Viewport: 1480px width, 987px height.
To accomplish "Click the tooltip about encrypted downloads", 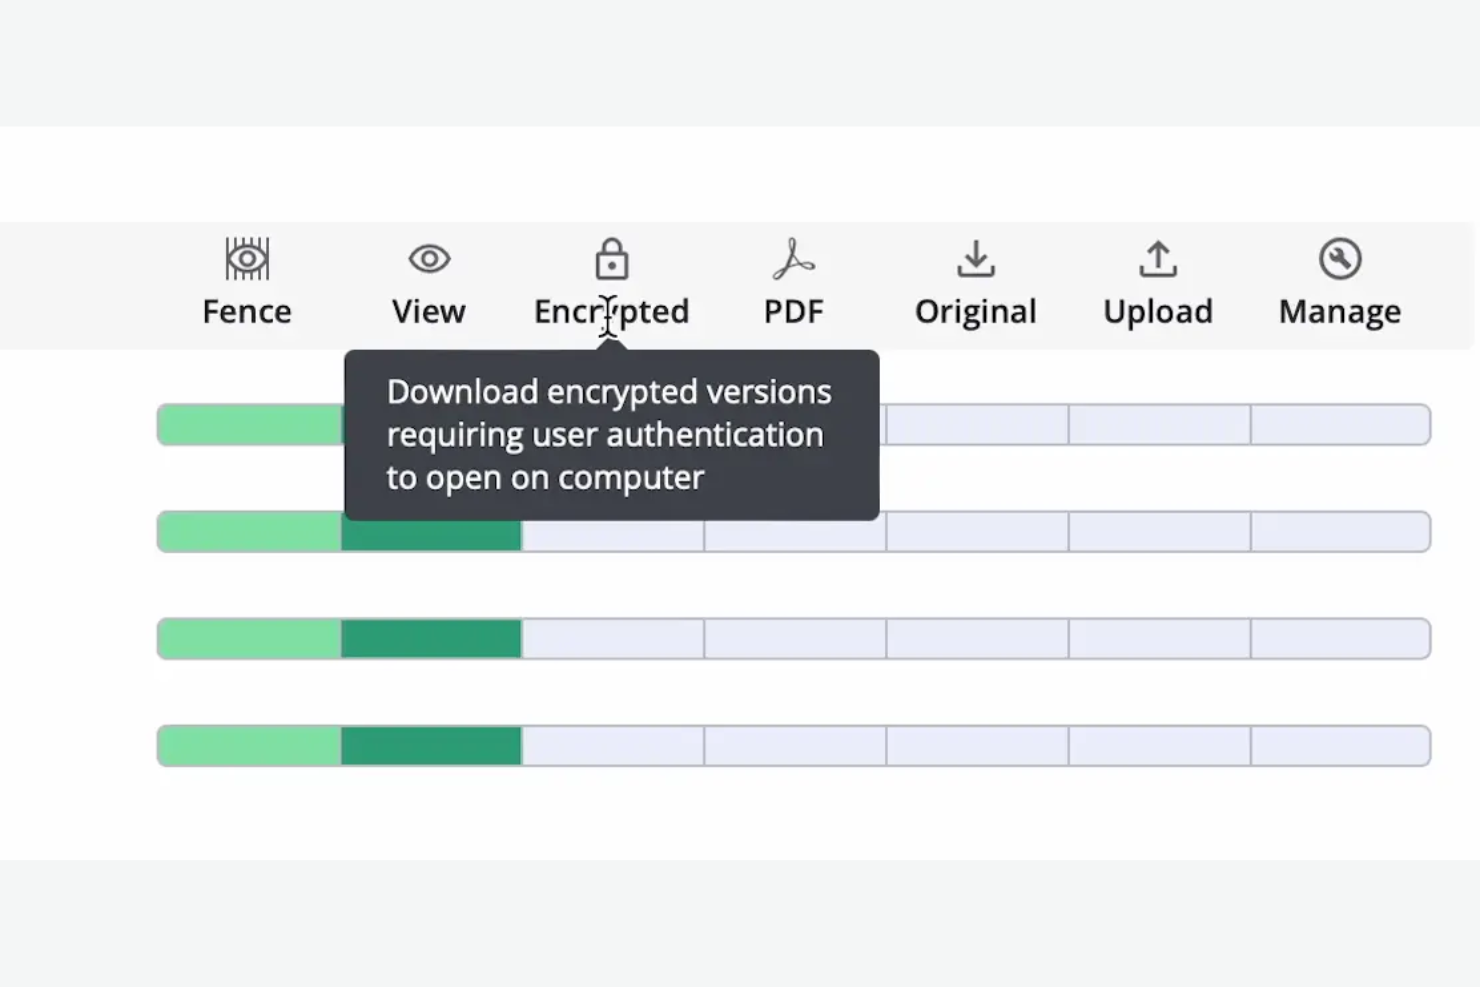I will click(x=610, y=434).
